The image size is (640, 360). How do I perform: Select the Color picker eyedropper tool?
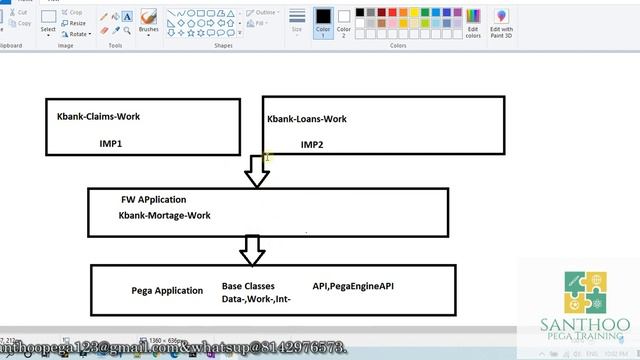point(116,31)
